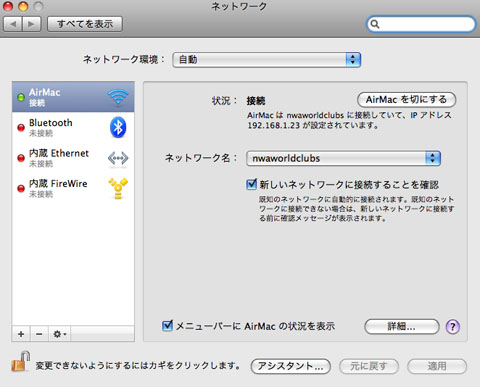Viewport: 480px width, 387px height.
Task: Click the 元に戻す revert button
Action: click(369, 366)
